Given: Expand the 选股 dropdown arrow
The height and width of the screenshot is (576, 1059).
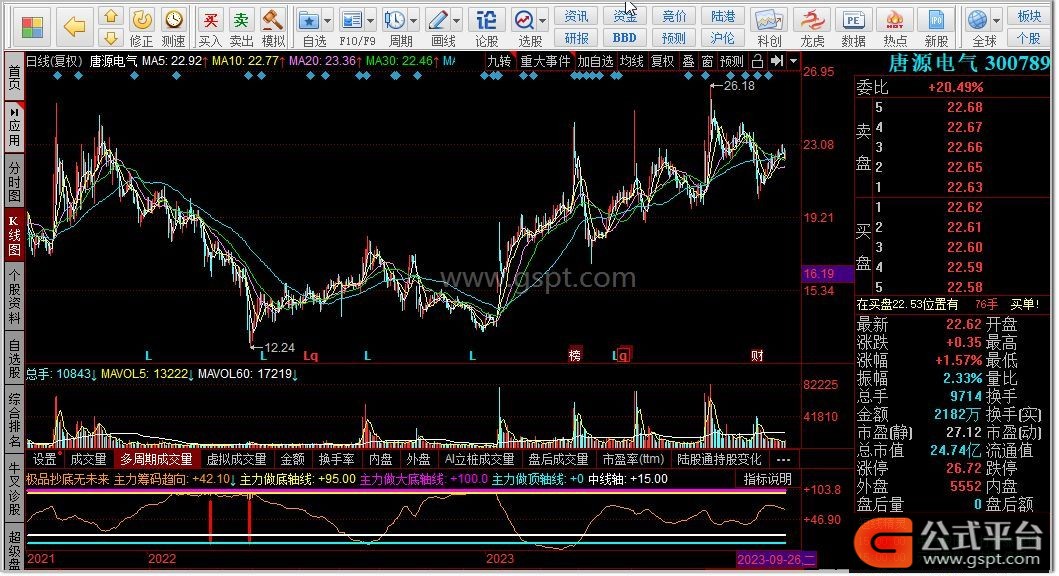Looking at the screenshot, I should point(542,21).
